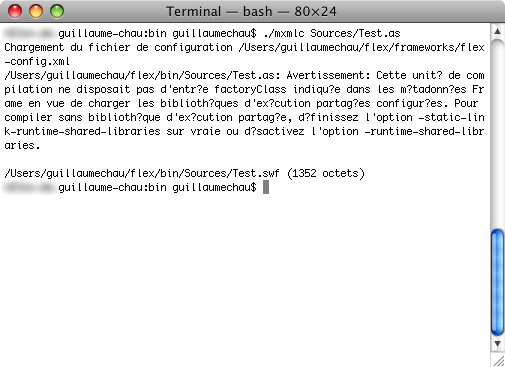
Task: Click the gray cursor block at the prompt
Action: point(266,187)
